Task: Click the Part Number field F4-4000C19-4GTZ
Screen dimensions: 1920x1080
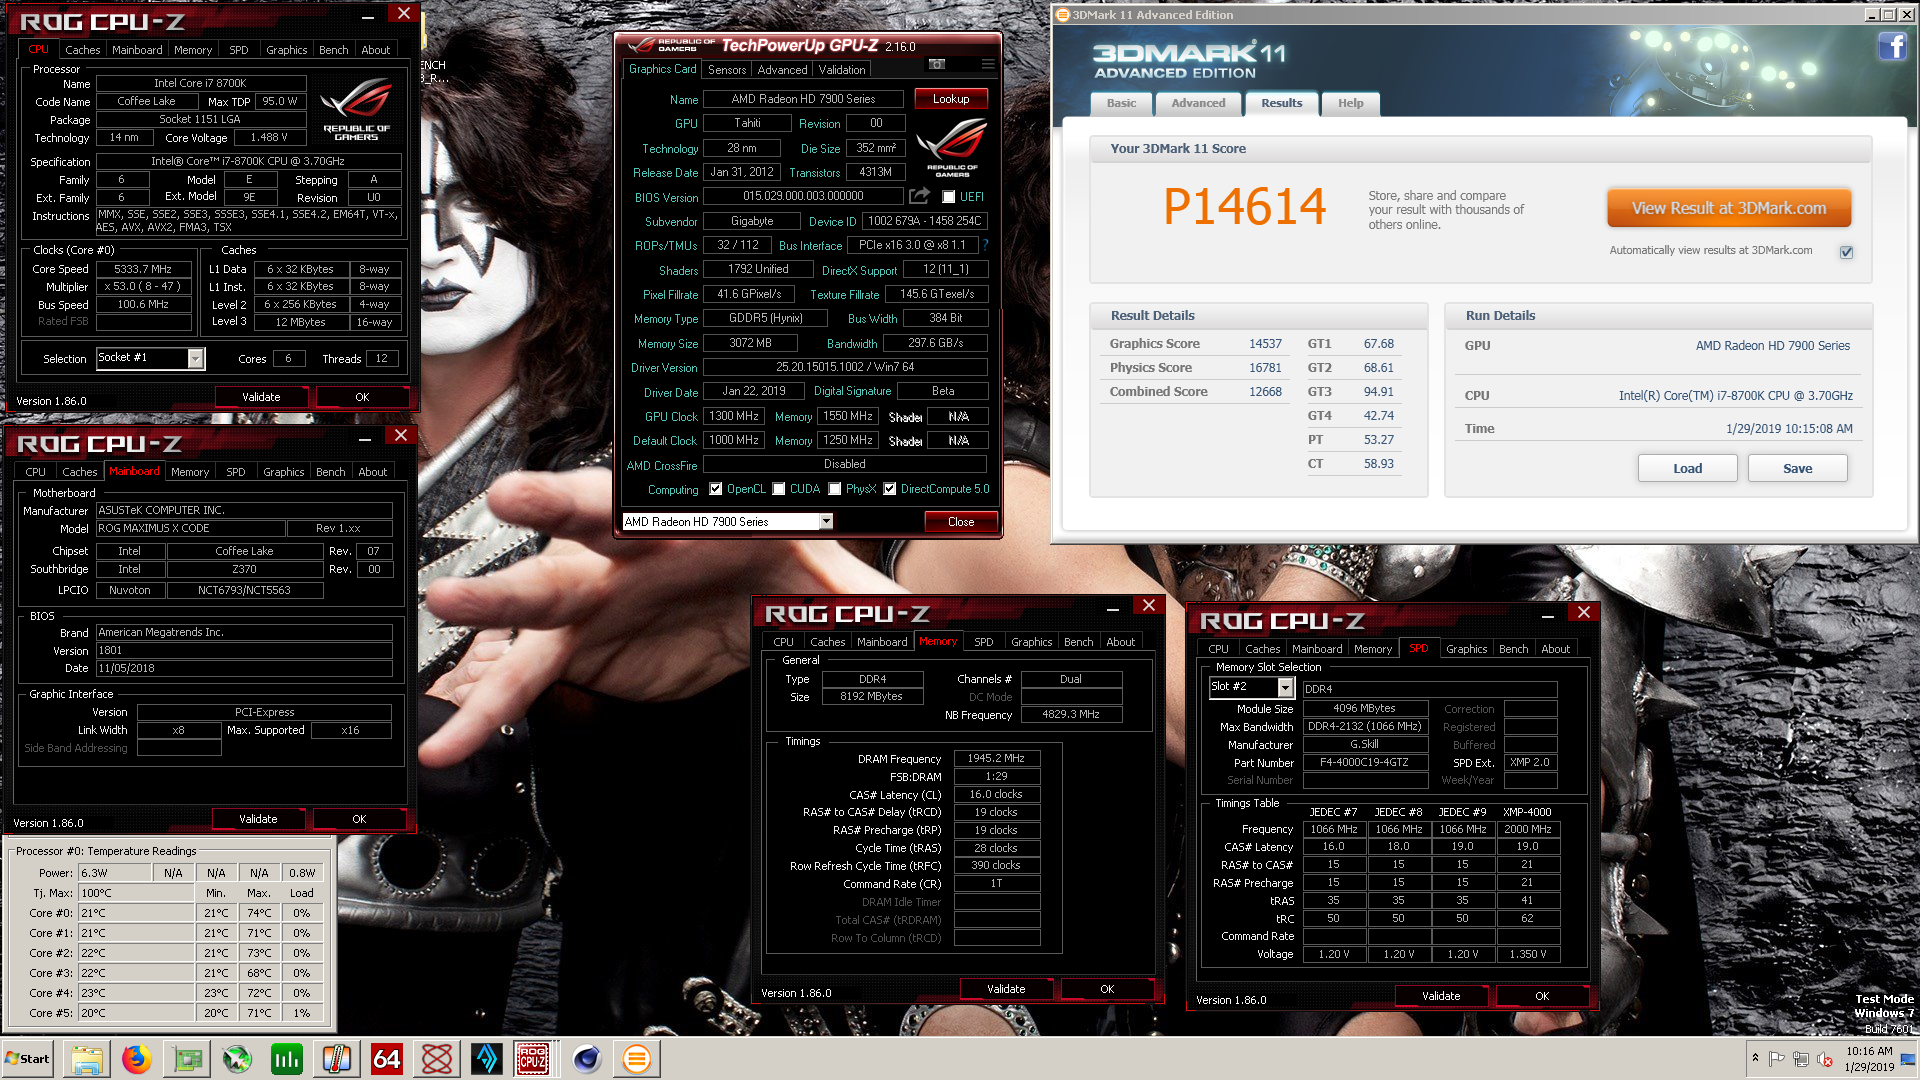Action: [x=1364, y=762]
